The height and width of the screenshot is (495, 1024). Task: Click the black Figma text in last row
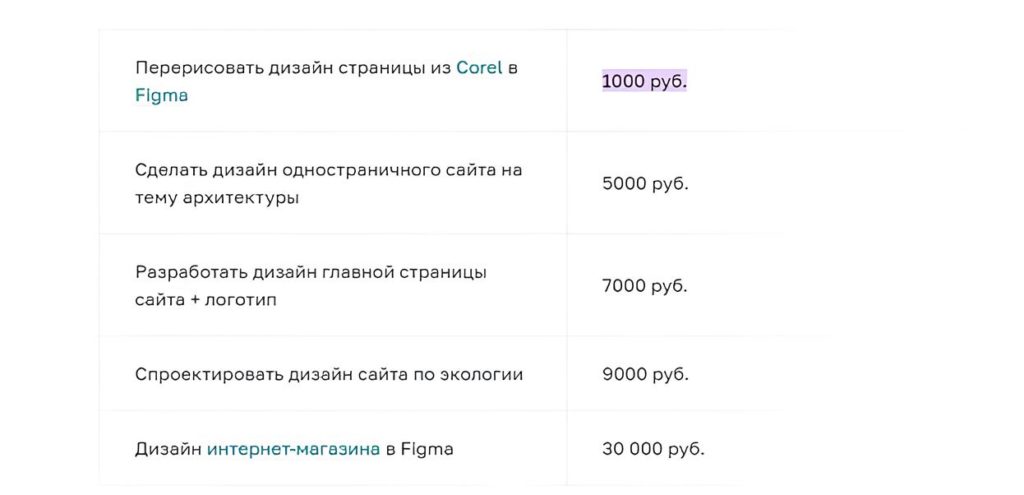(428, 449)
